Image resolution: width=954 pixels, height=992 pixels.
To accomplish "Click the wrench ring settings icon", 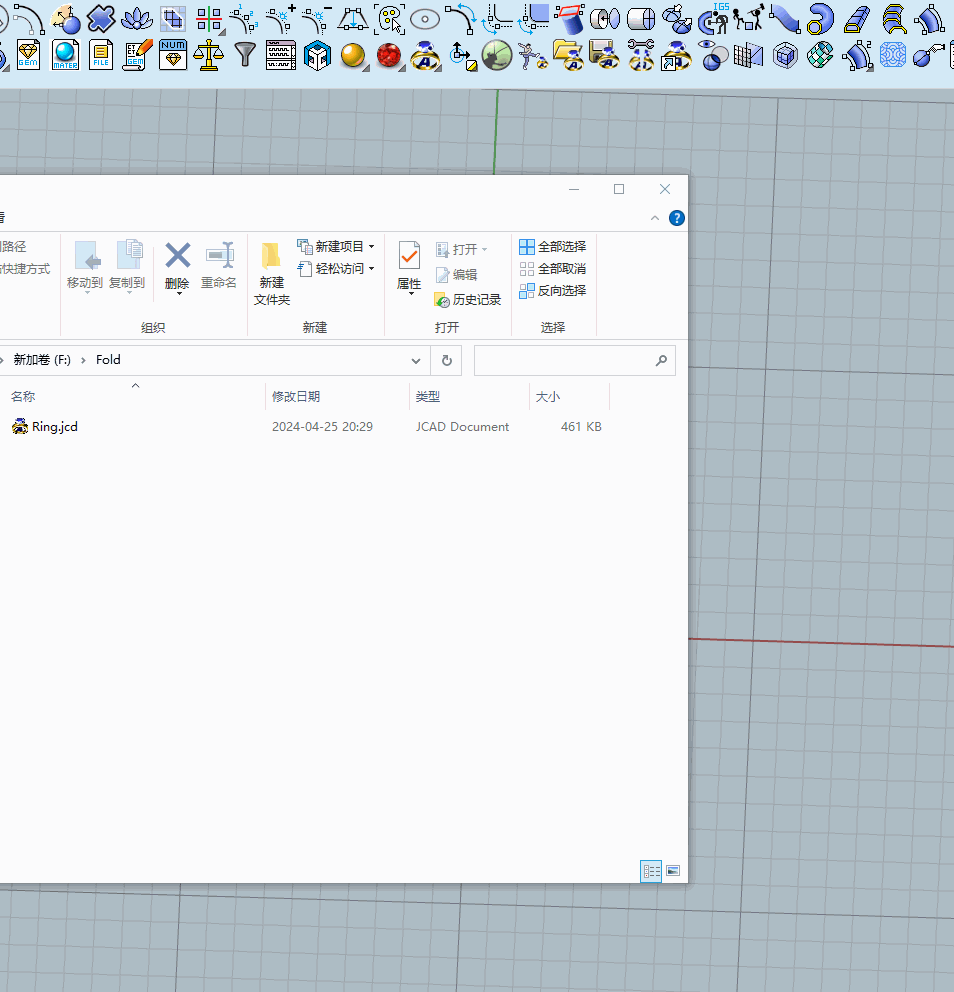I will [641, 55].
